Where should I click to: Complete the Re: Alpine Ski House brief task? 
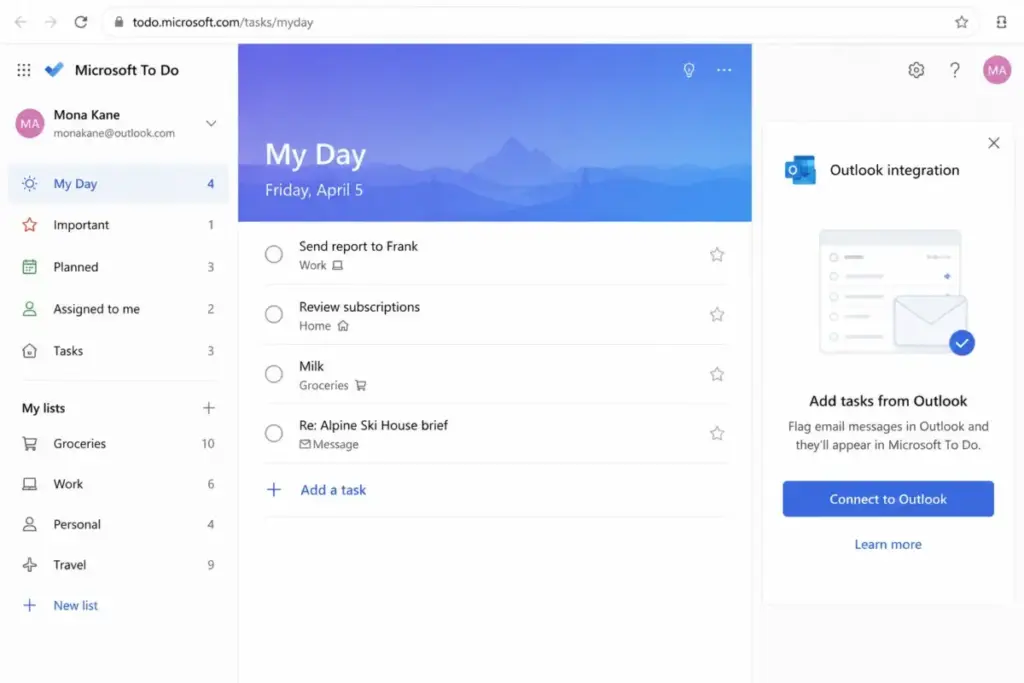274,433
